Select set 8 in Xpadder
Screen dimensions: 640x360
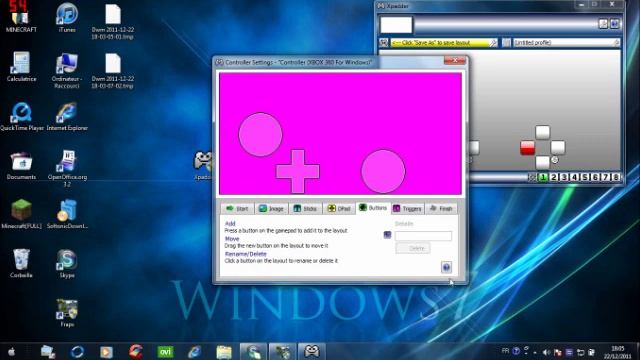(x=616, y=177)
